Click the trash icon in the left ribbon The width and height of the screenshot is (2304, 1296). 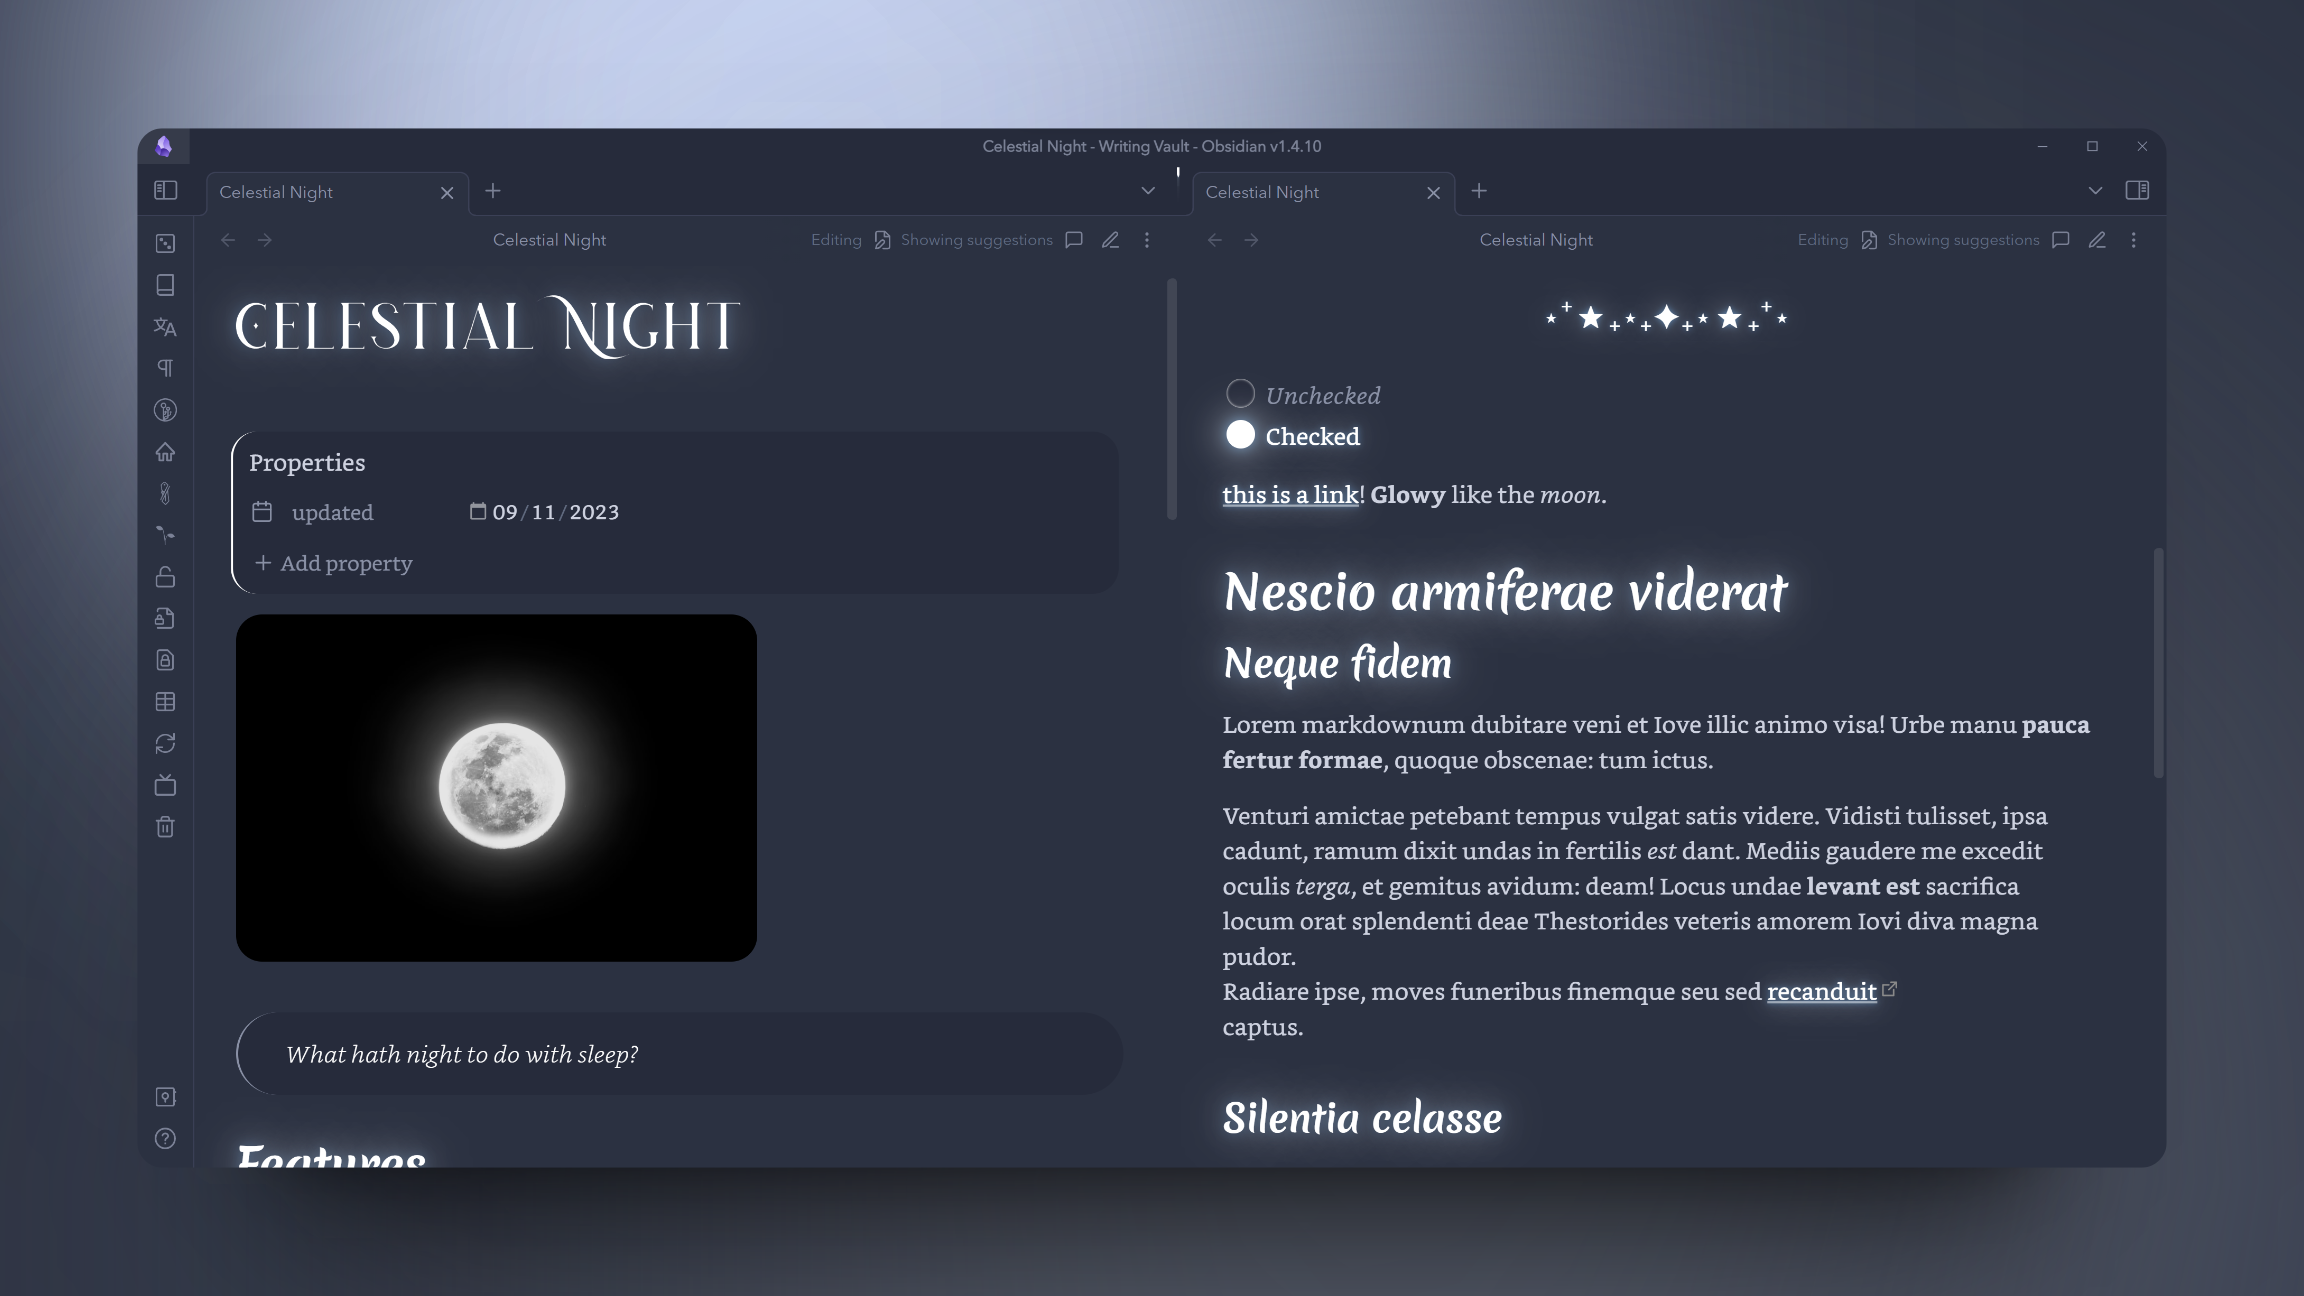click(x=166, y=827)
